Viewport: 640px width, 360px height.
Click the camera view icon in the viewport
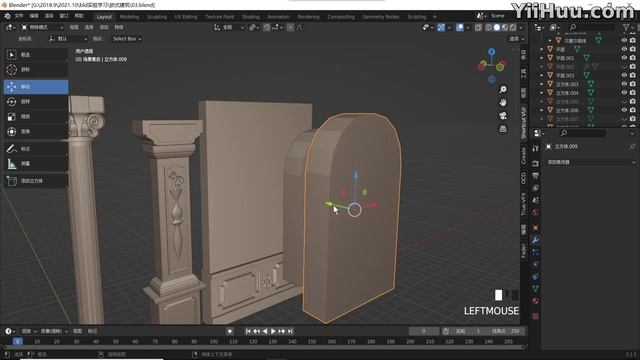pos(503,116)
